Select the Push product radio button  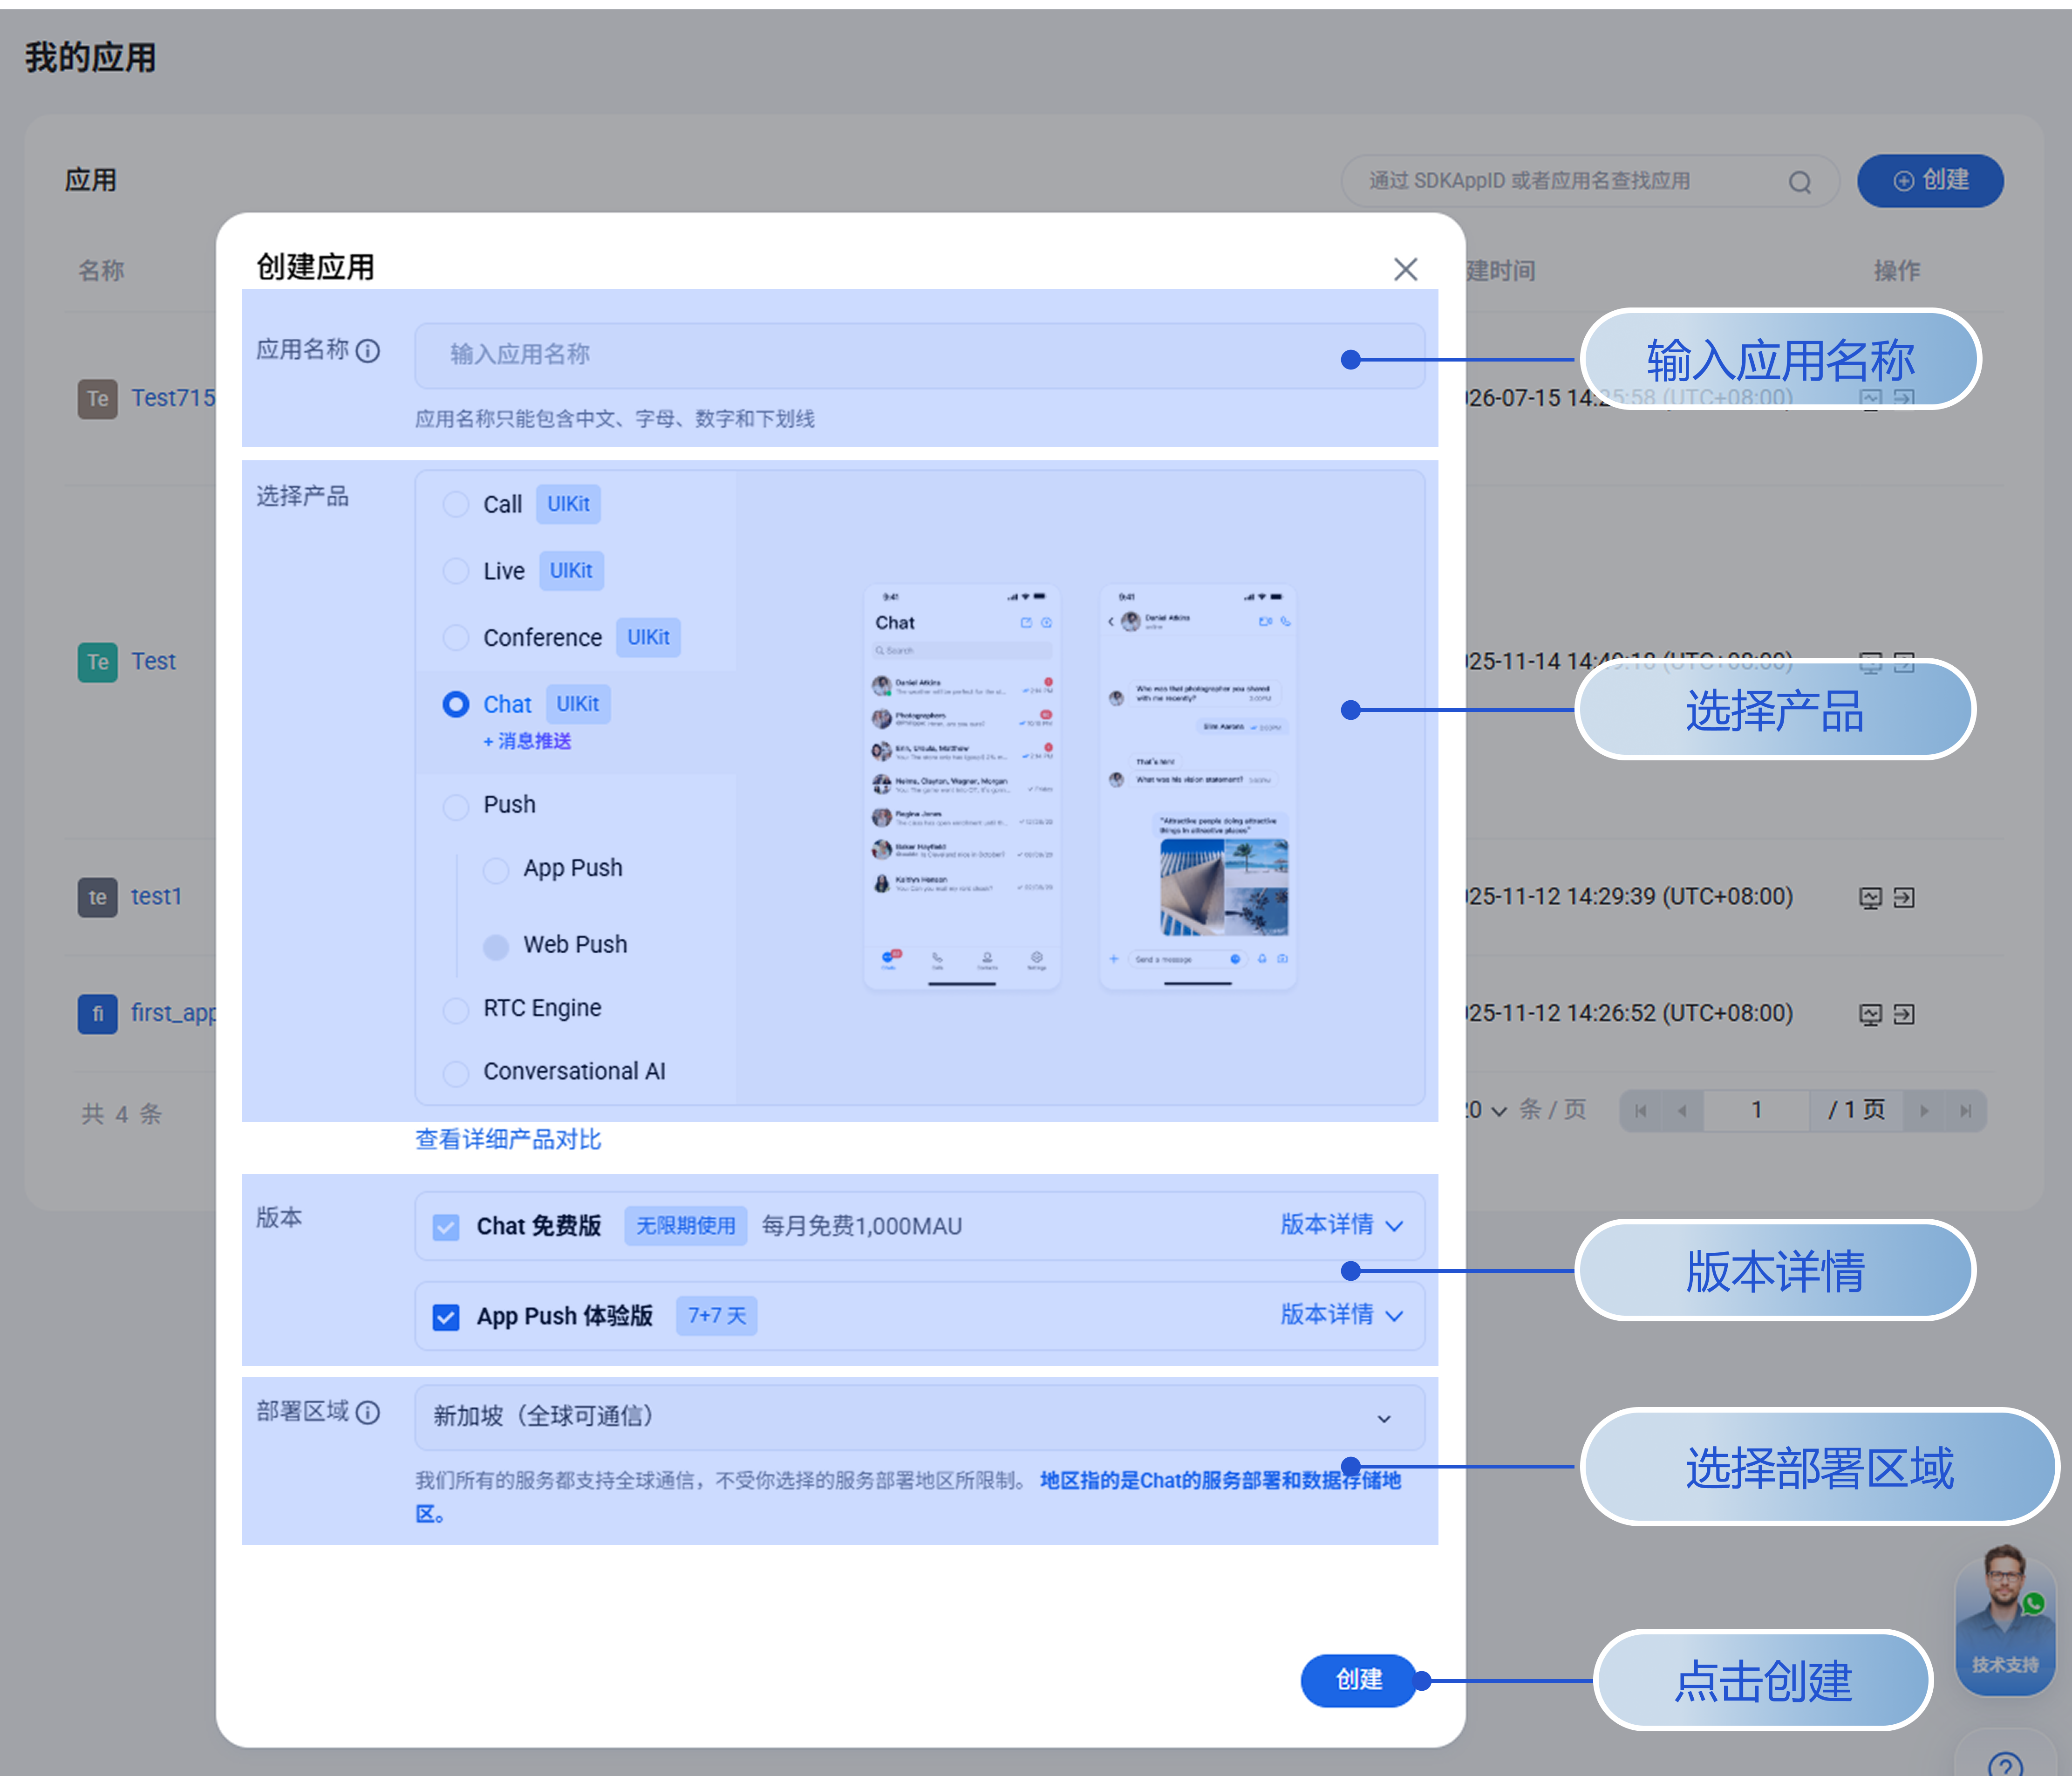pos(456,806)
